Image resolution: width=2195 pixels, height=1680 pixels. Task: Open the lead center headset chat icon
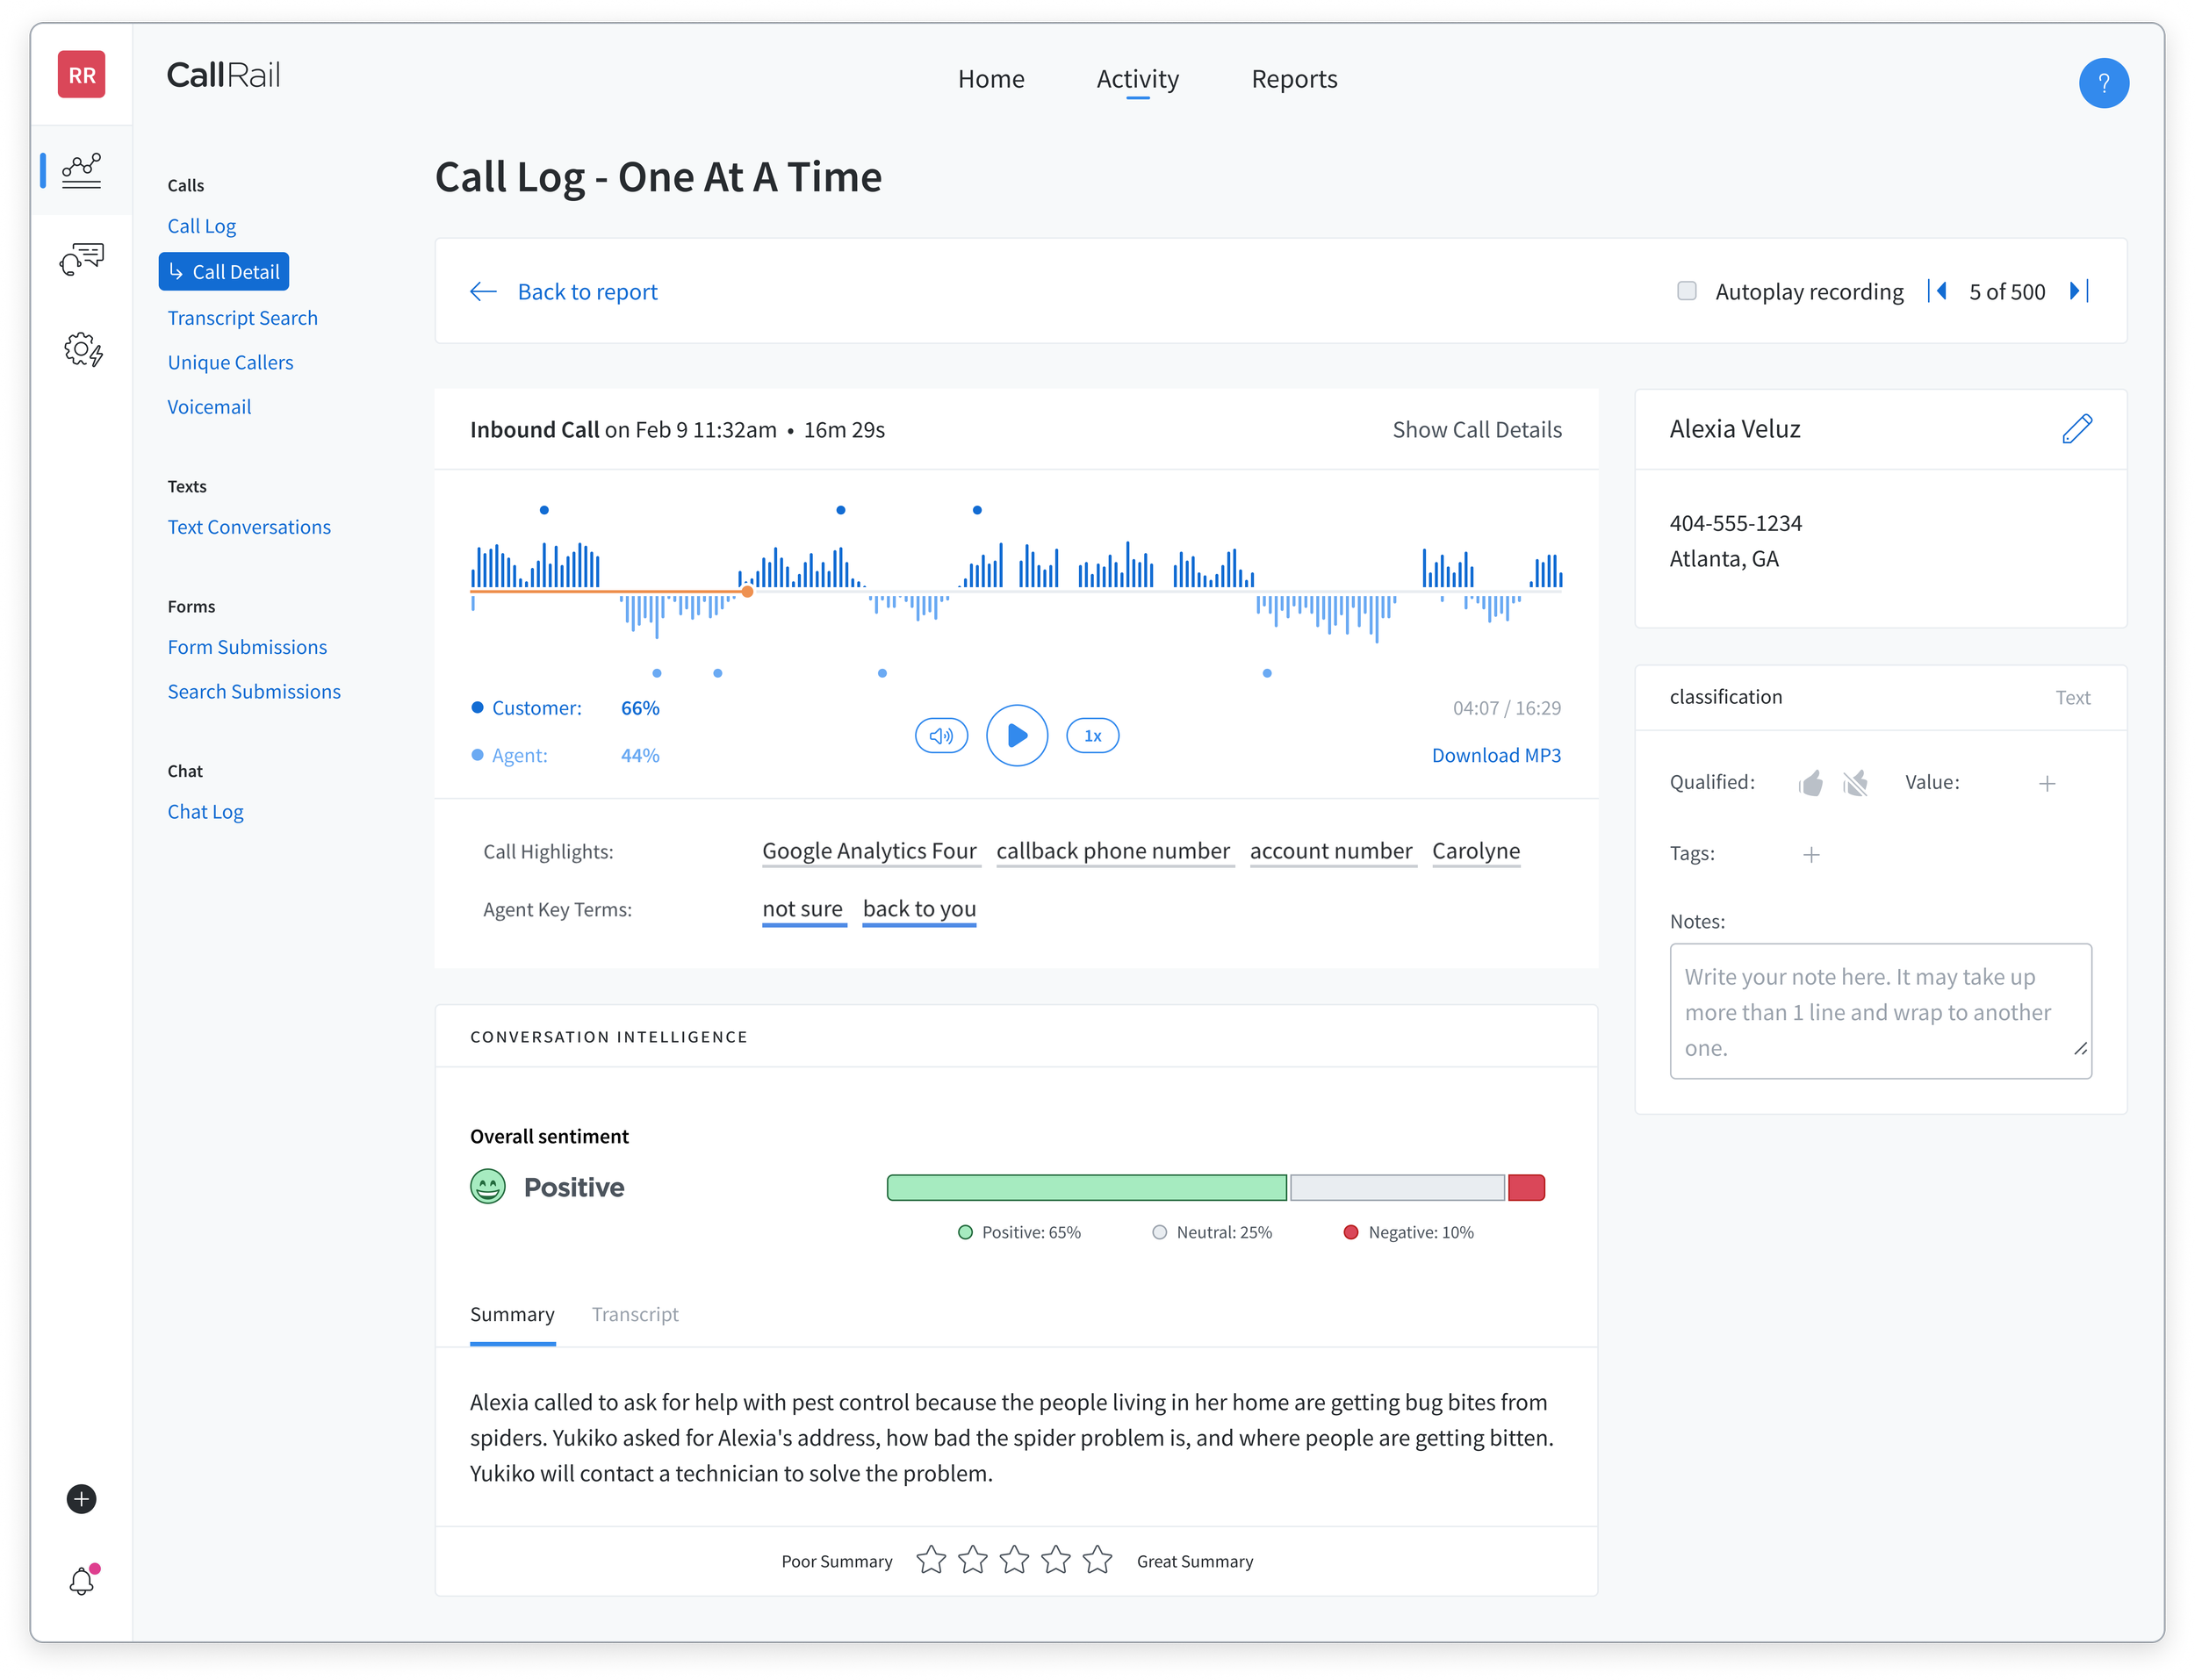pyautogui.click(x=81, y=259)
